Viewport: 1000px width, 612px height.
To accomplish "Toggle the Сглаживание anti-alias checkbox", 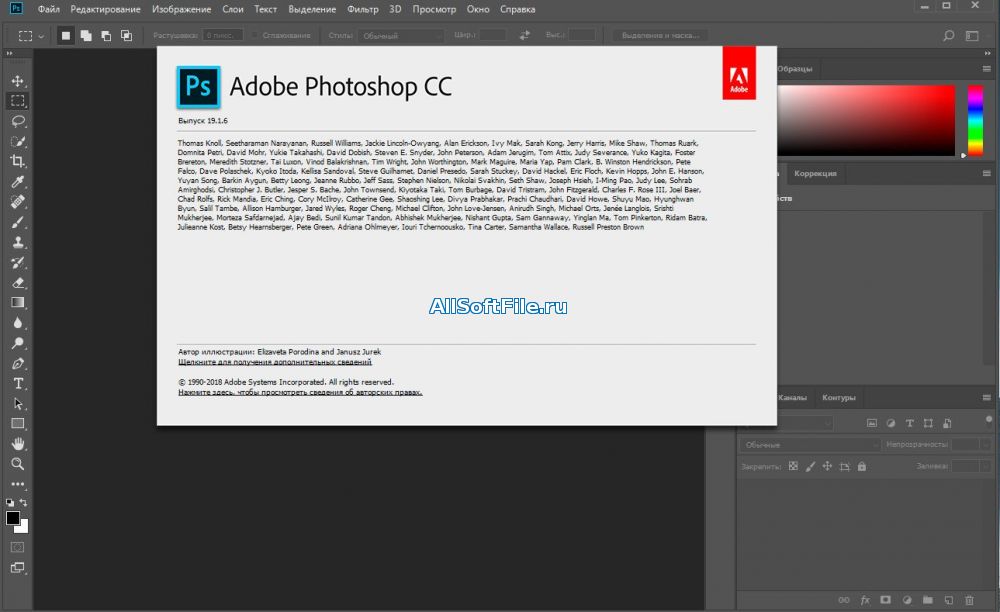I will coord(255,35).
